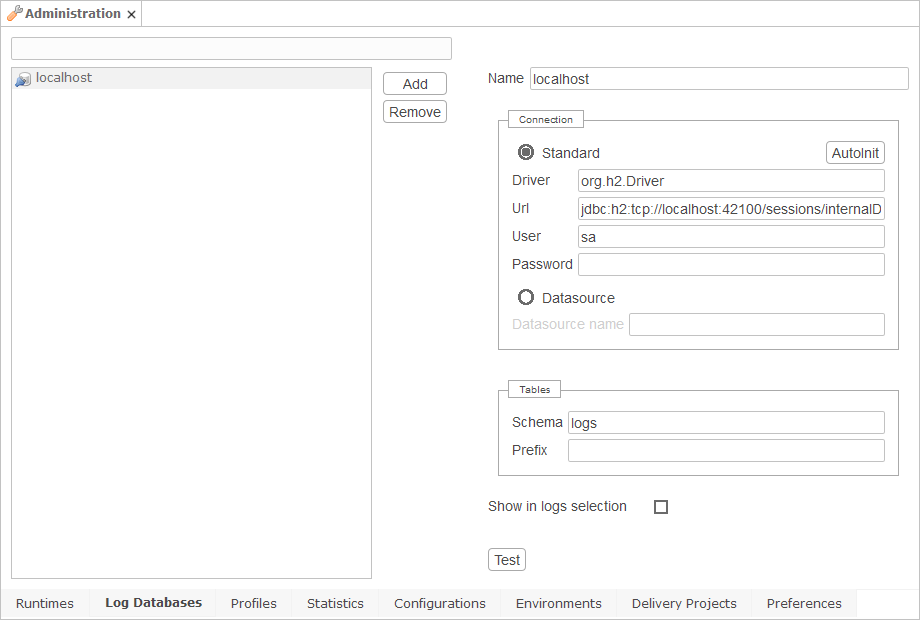Viewport: 920px width, 620px height.
Task: Click the Remove button
Action: pos(414,111)
